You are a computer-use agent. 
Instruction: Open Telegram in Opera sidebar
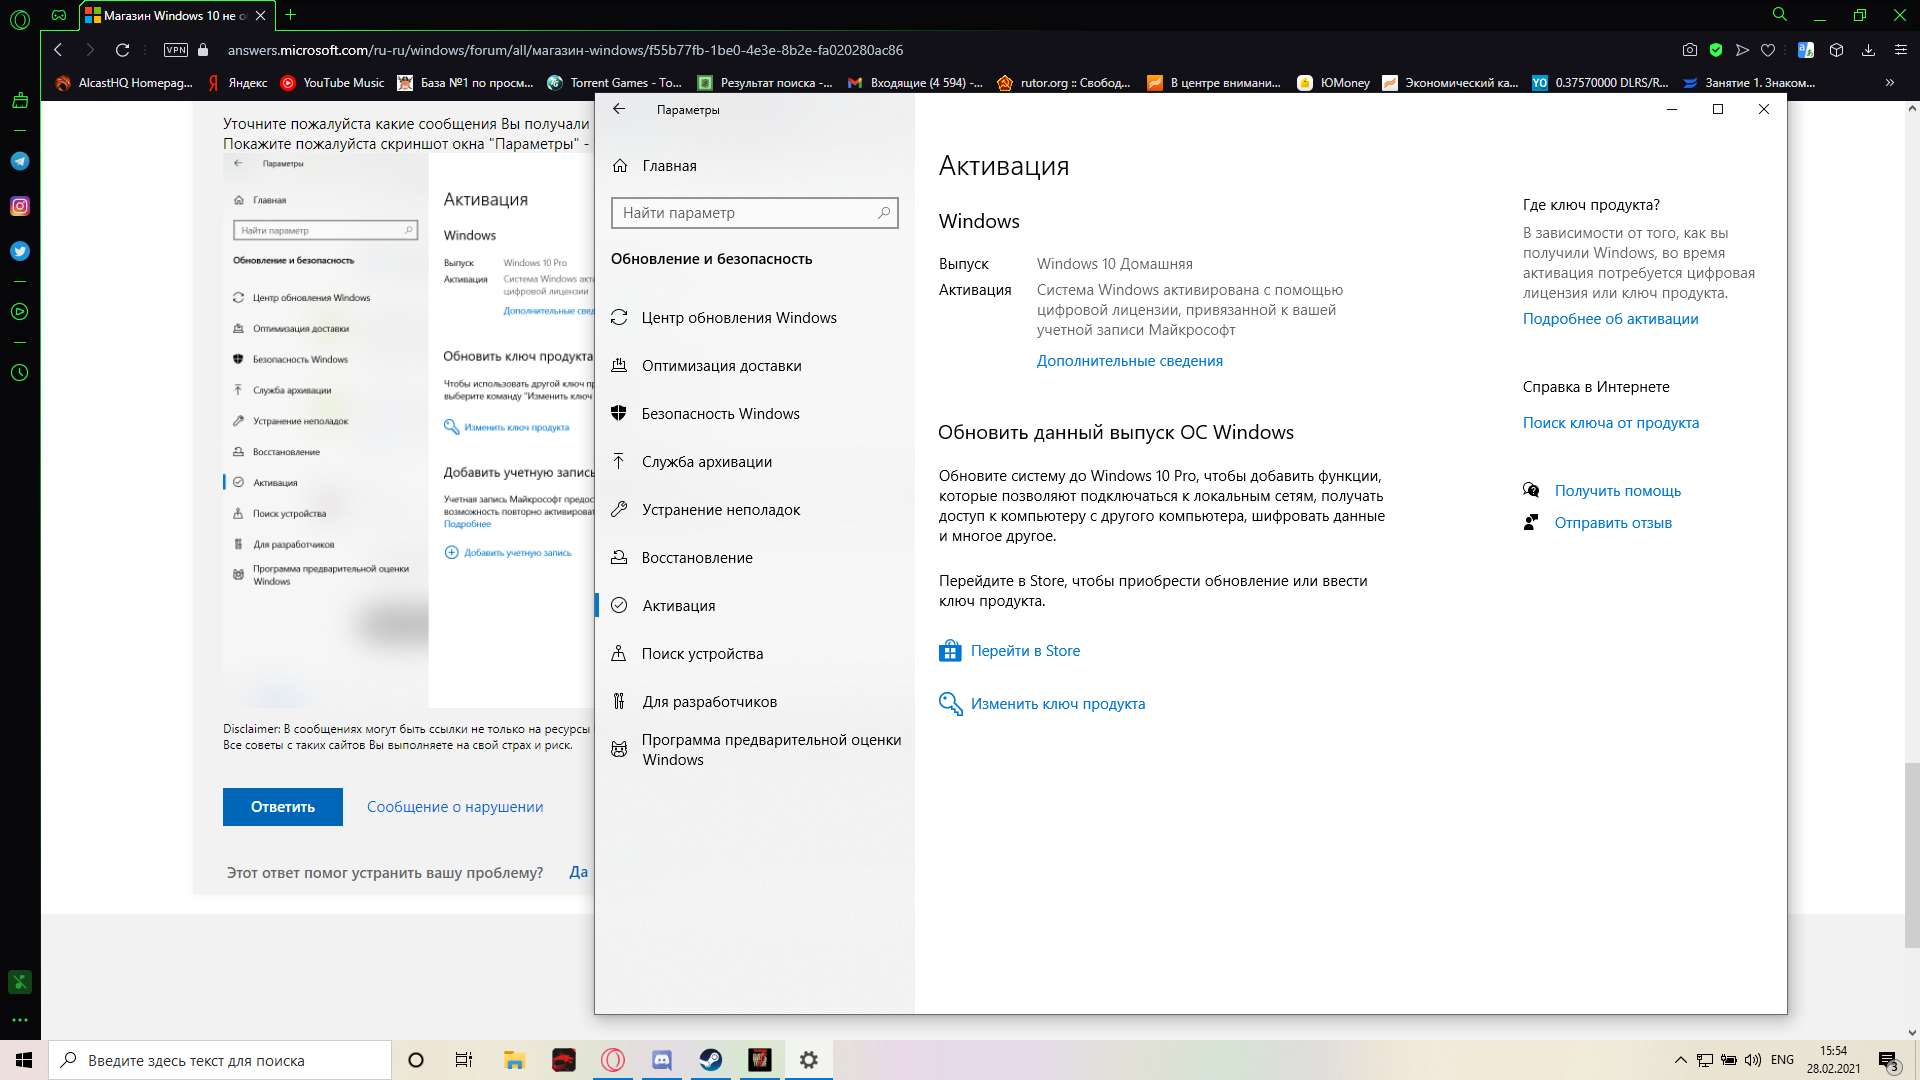(x=20, y=161)
